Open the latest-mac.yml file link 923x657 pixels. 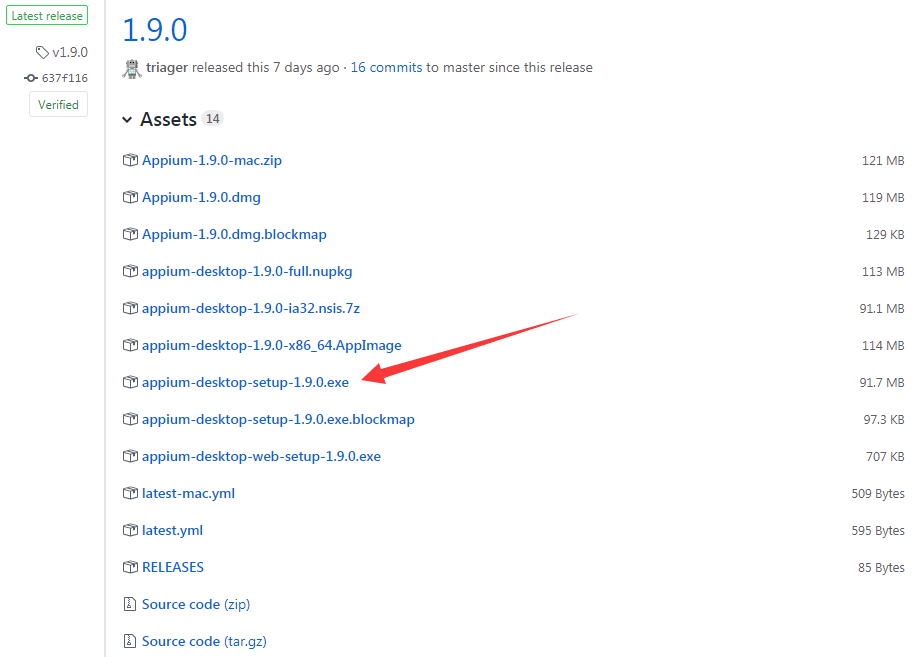point(188,493)
